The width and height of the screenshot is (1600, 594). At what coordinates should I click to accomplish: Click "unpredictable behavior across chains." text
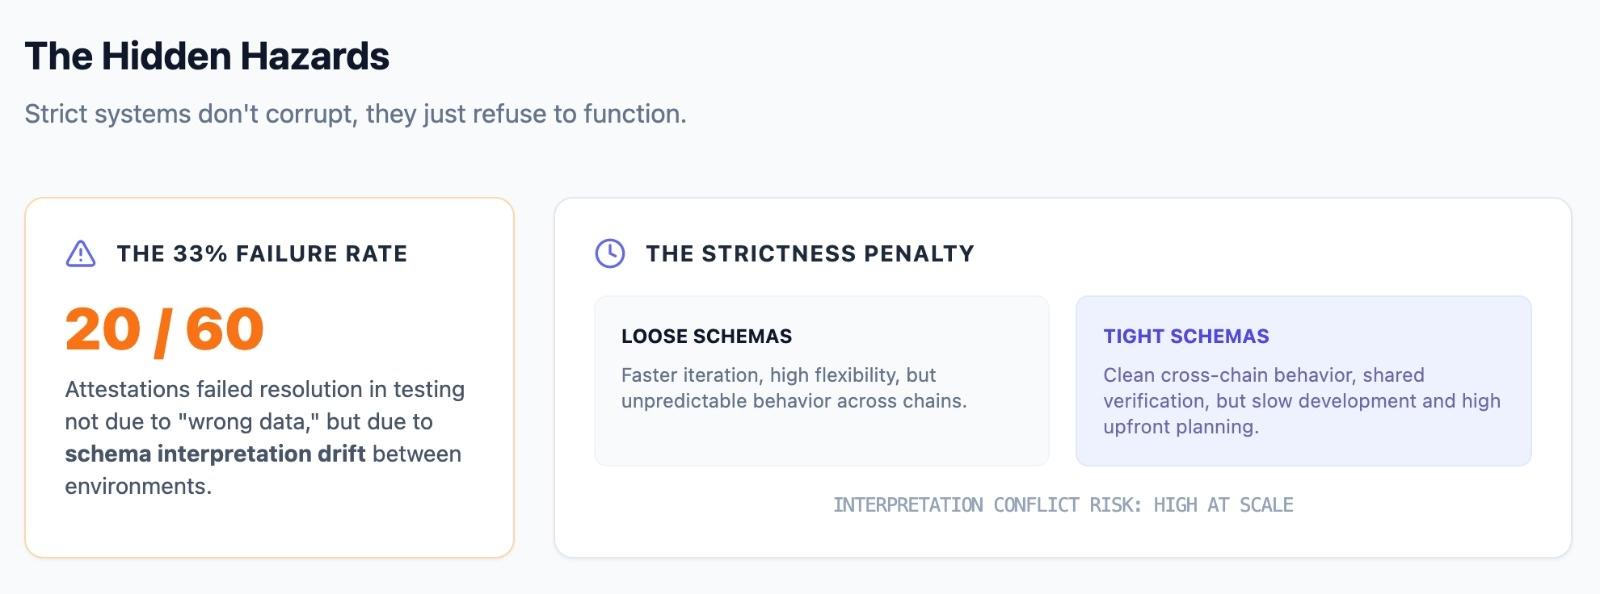tap(794, 401)
